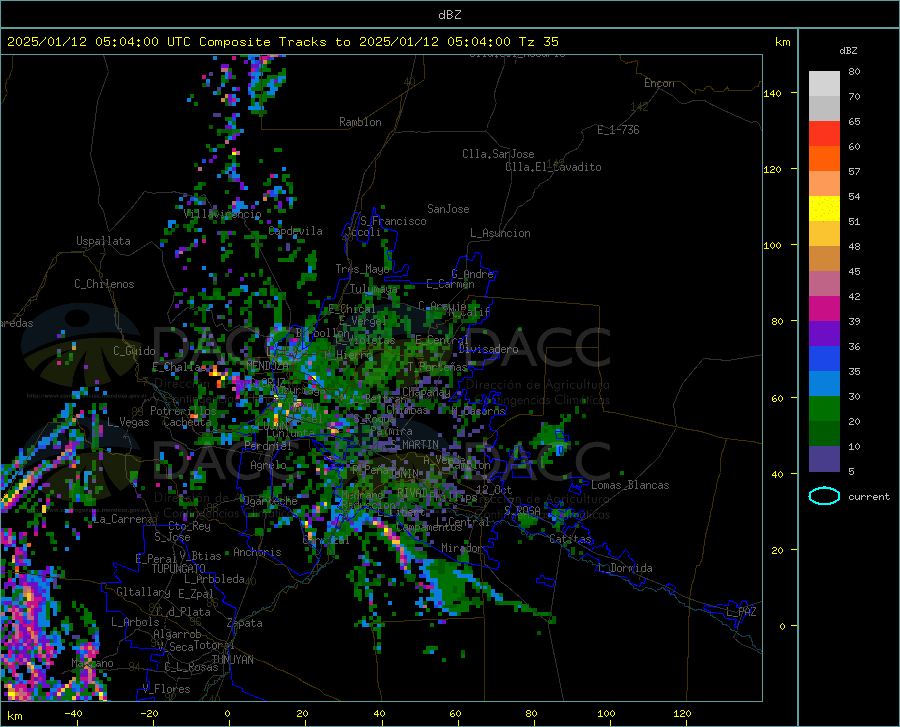Click the Potrerillos map label
Screen dimensions: 900x727
183,411
